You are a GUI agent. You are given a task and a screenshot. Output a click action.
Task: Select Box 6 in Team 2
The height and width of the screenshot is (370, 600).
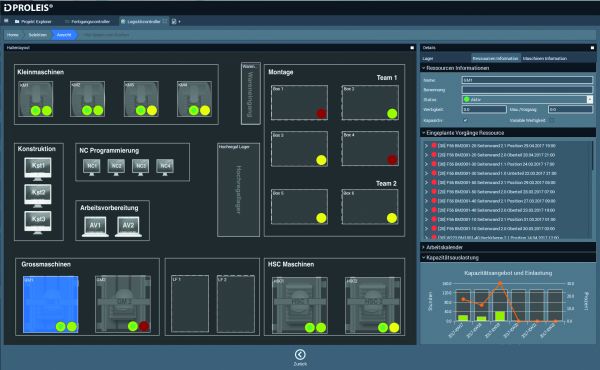click(370, 207)
